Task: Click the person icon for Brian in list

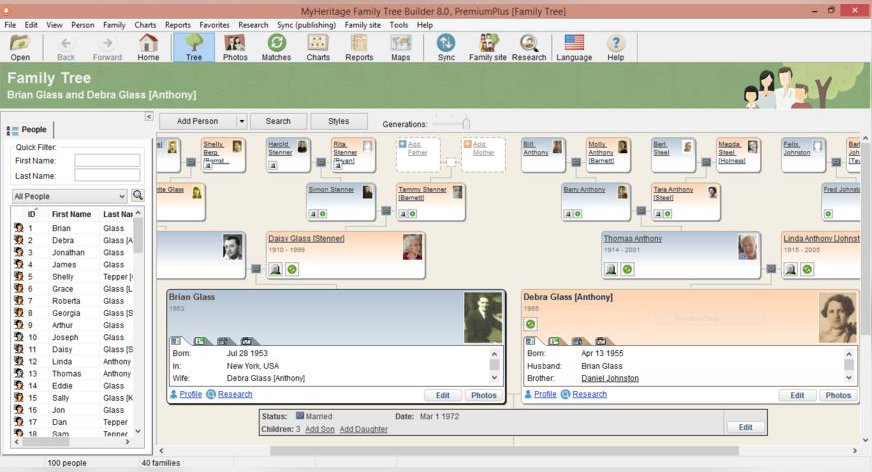Action: coord(18,227)
